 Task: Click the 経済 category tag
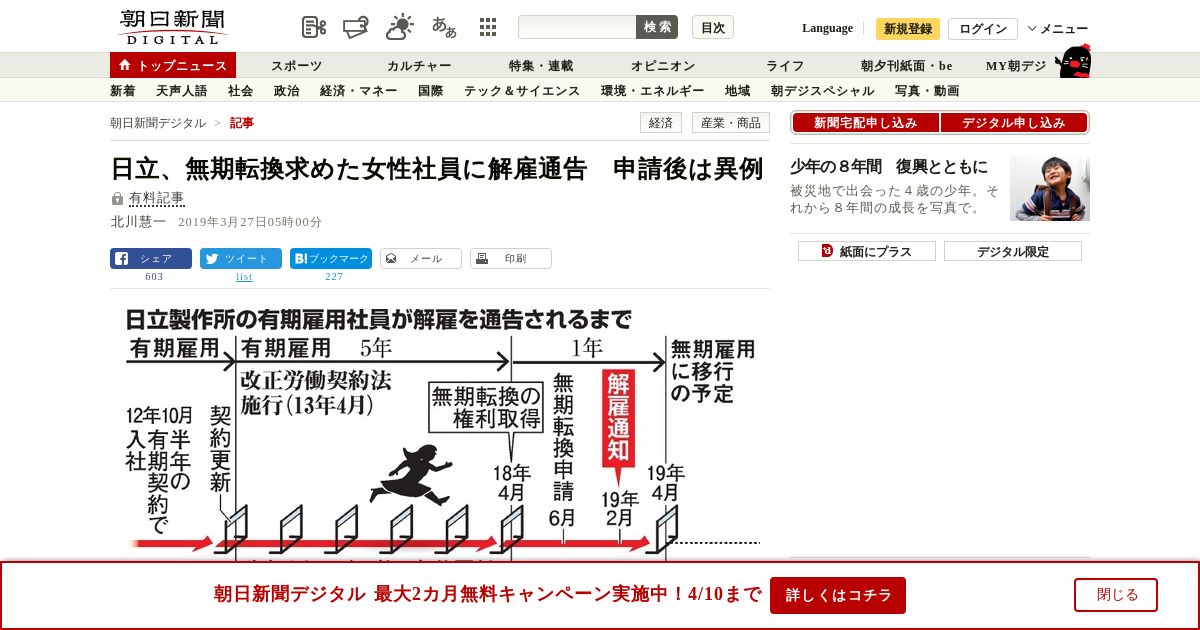(661, 123)
